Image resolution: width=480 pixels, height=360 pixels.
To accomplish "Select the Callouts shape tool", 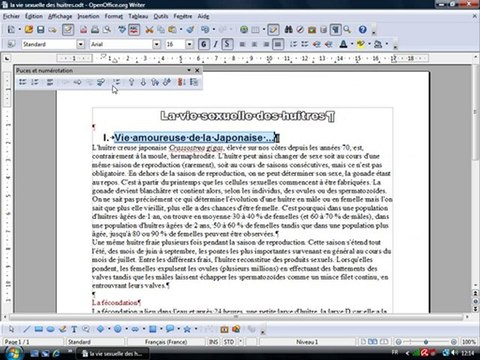I will [170, 329].
